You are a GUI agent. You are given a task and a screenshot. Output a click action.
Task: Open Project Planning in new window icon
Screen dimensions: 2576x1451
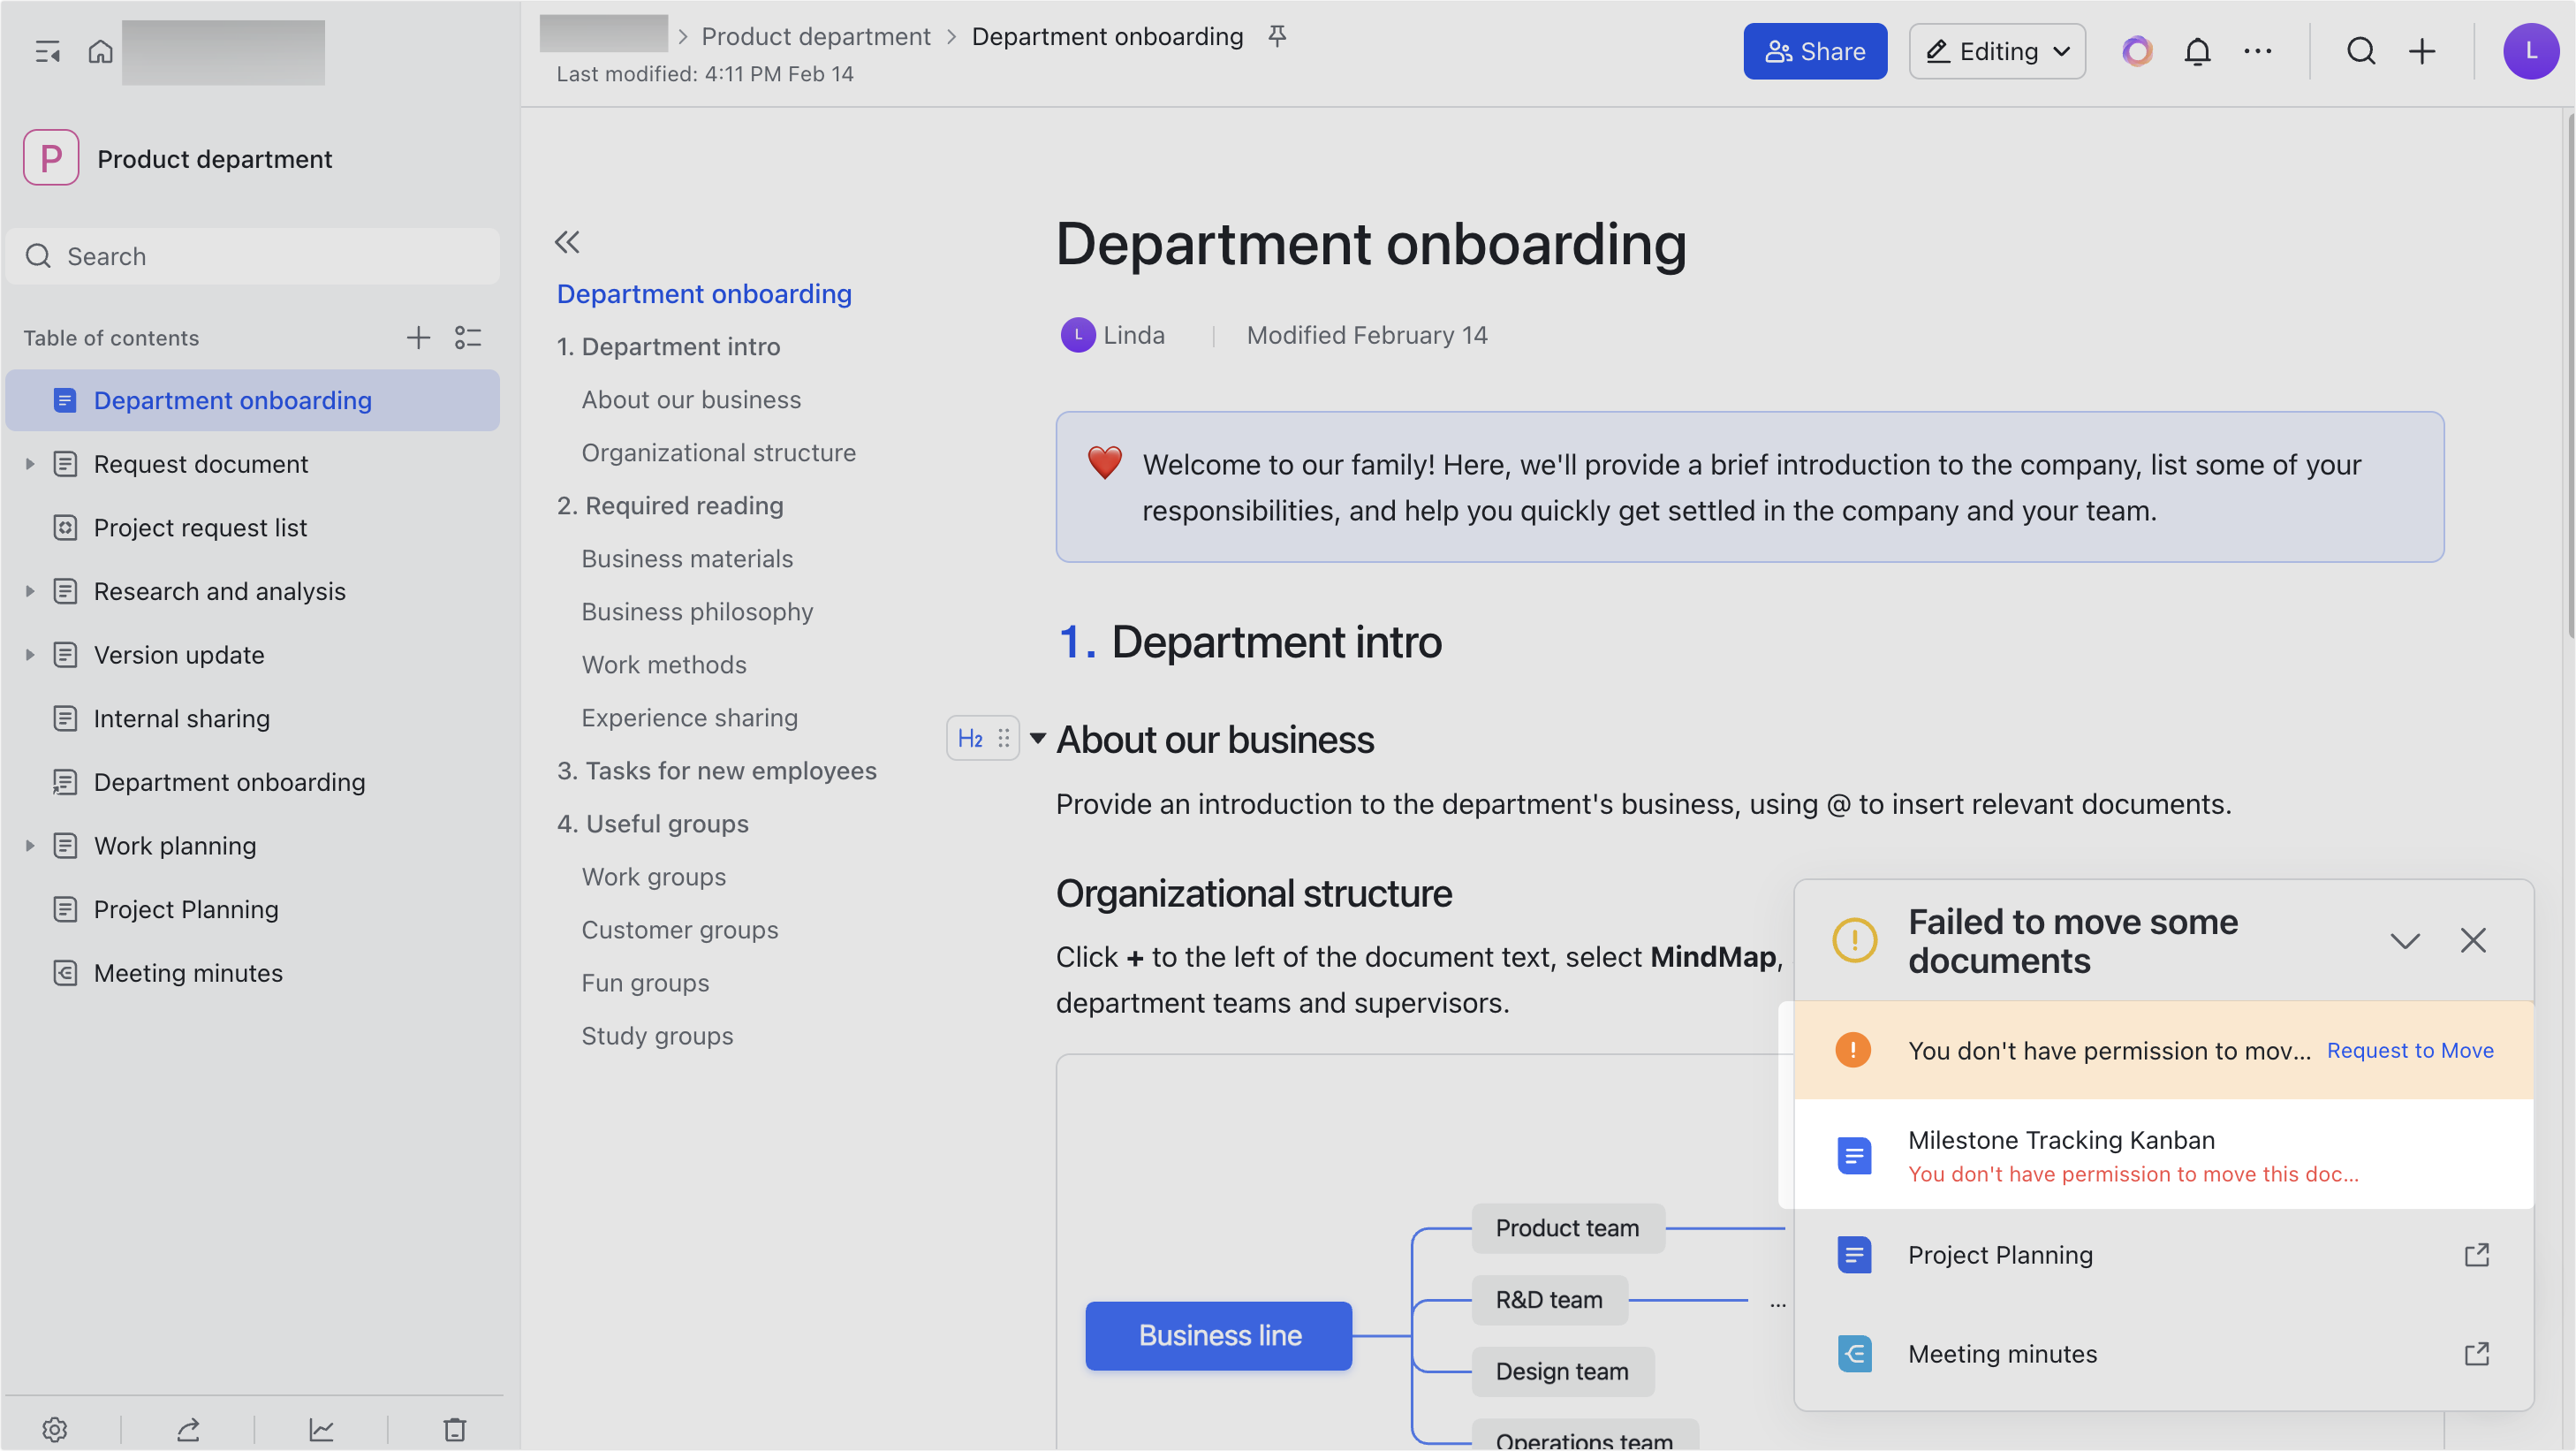2475,1255
